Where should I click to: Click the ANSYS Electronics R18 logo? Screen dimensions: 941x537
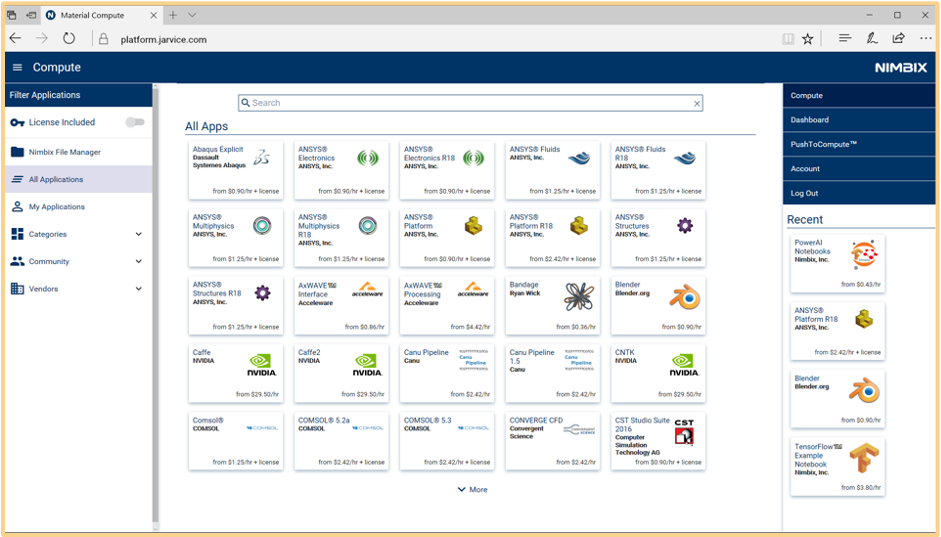click(x=473, y=158)
